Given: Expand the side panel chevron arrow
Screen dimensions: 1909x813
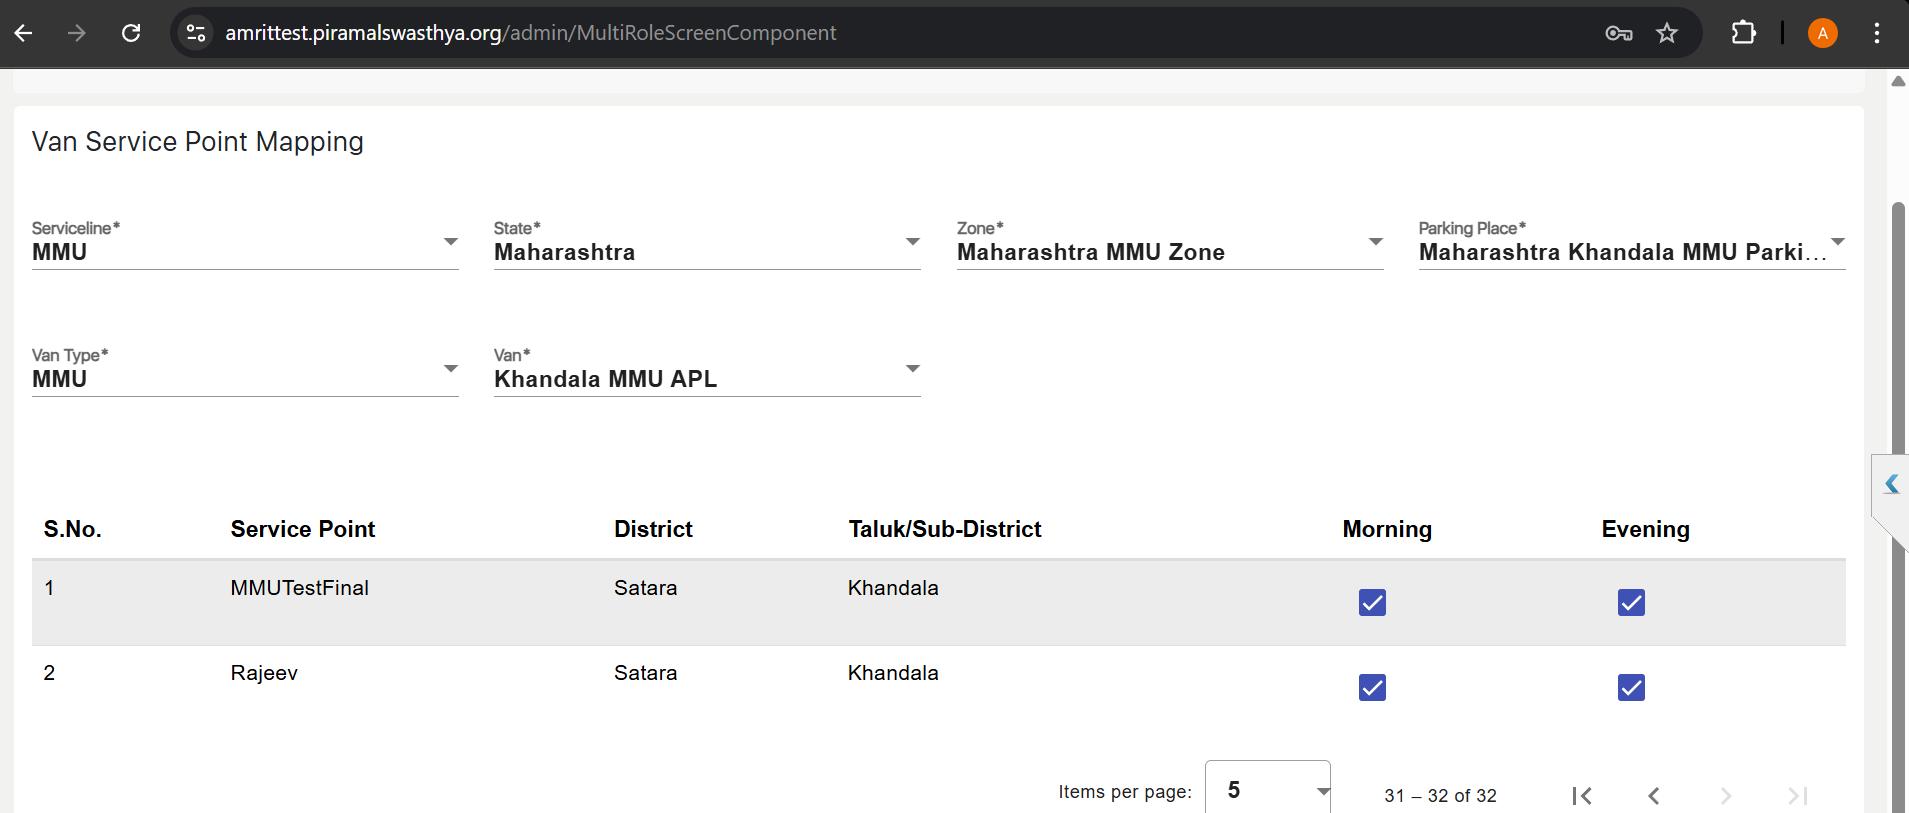Looking at the screenshot, I should (x=1891, y=485).
